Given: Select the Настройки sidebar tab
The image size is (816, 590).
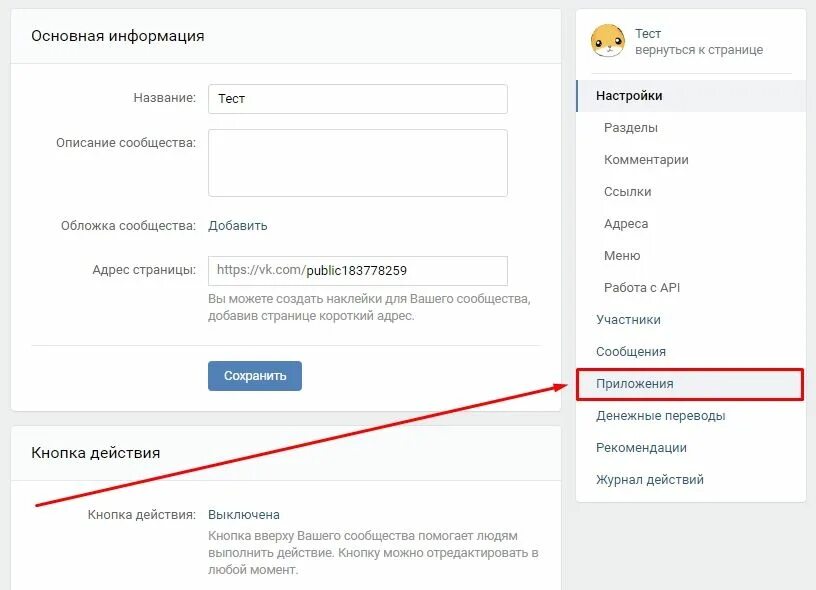Looking at the screenshot, I should pos(691,96).
